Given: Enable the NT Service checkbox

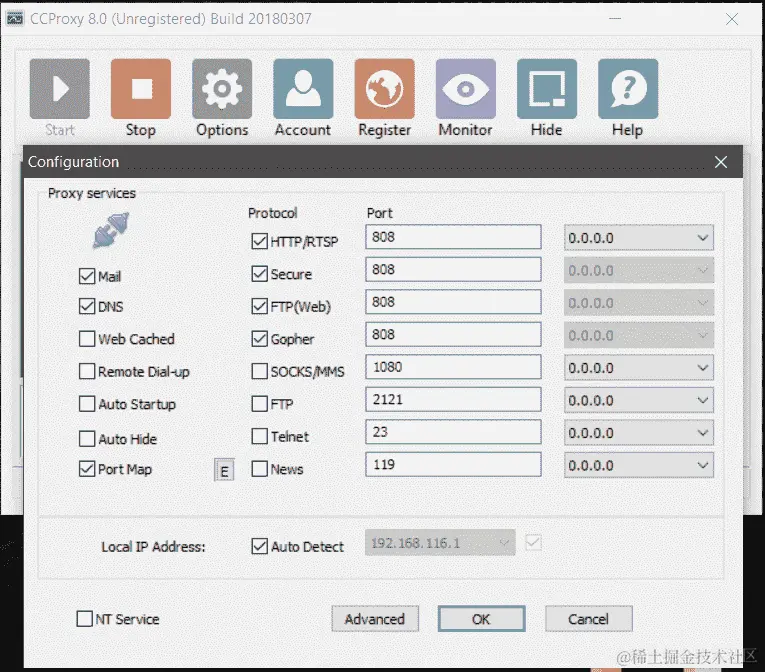Looking at the screenshot, I should (x=84, y=619).
